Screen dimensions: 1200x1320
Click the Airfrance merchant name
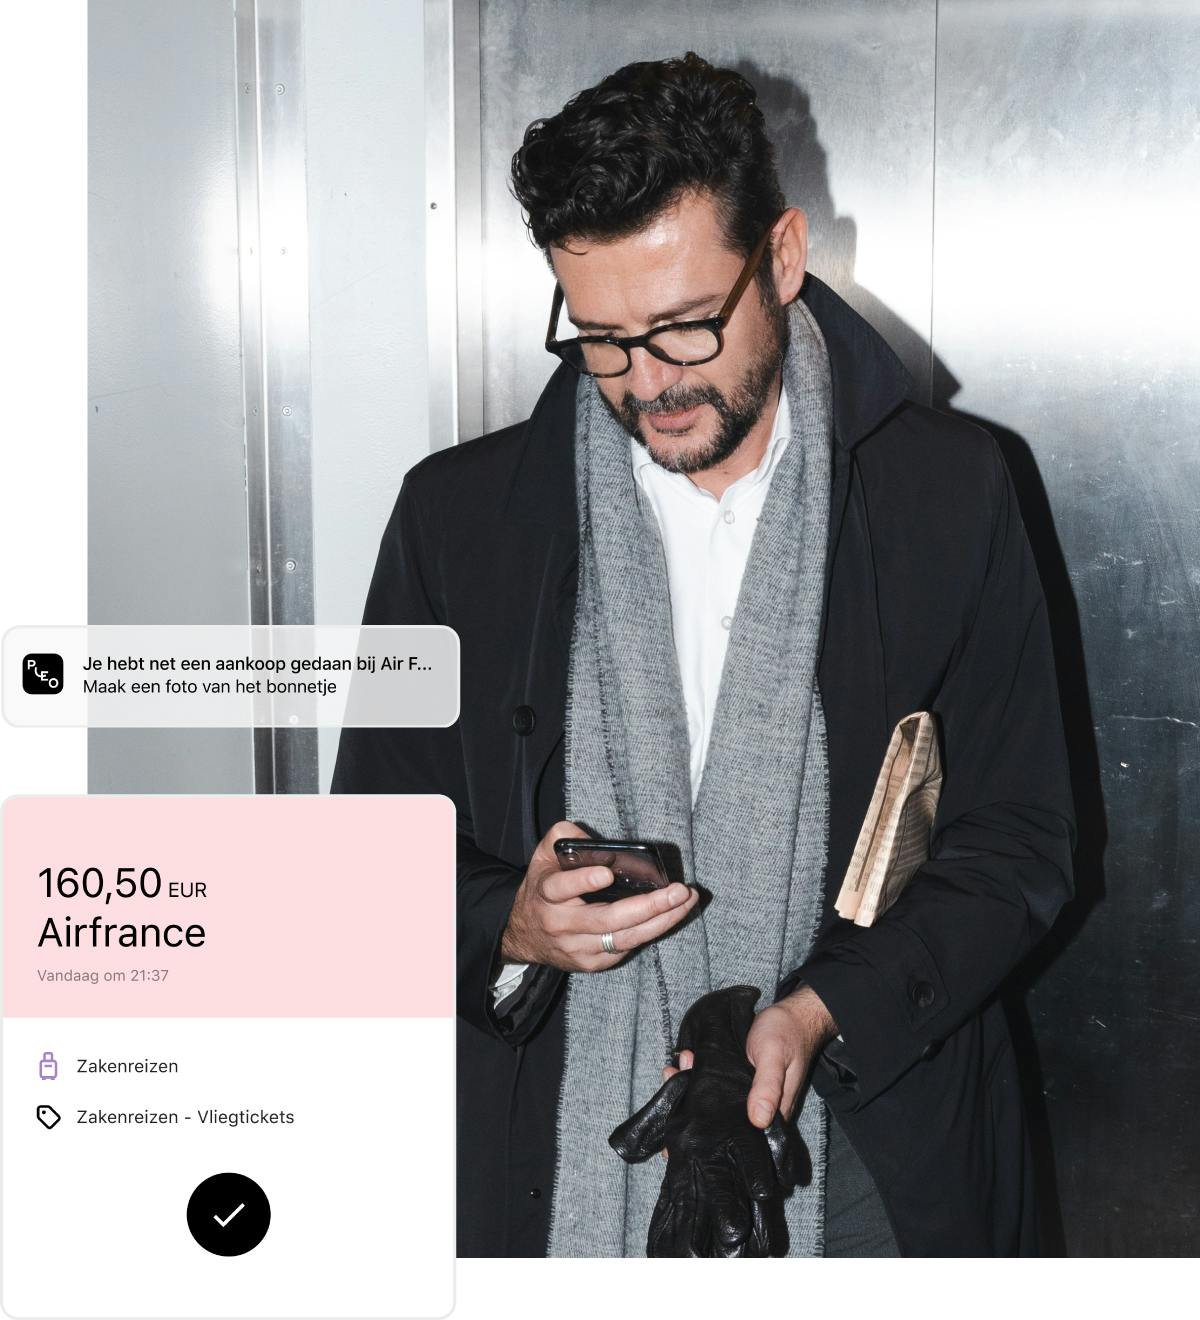coord(121,932)
